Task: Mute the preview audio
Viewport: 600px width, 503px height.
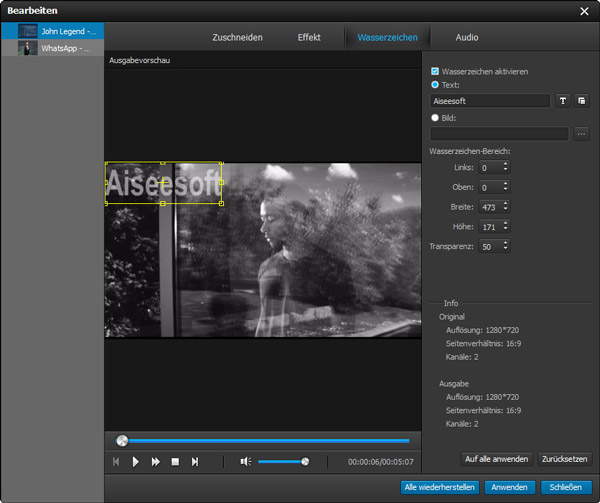Action: tap(246, 462)
